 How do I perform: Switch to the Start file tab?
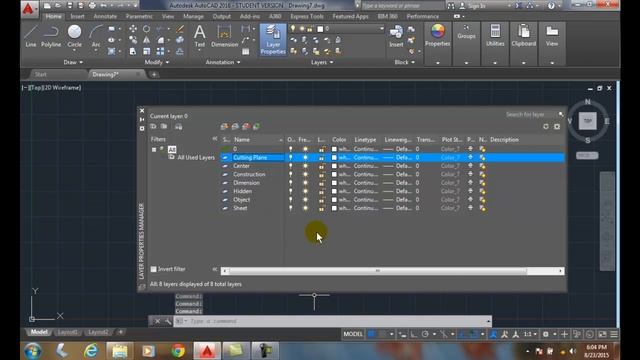point(40,74)
